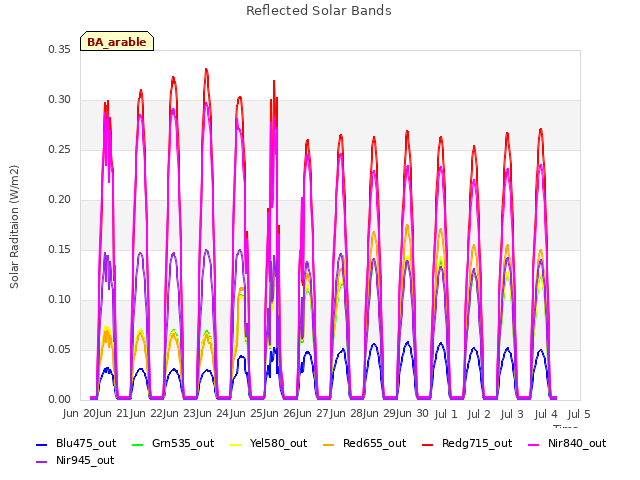Toggle the Blu475_out series label
This screenshot has height=480, width=640.
click(86, 444)
